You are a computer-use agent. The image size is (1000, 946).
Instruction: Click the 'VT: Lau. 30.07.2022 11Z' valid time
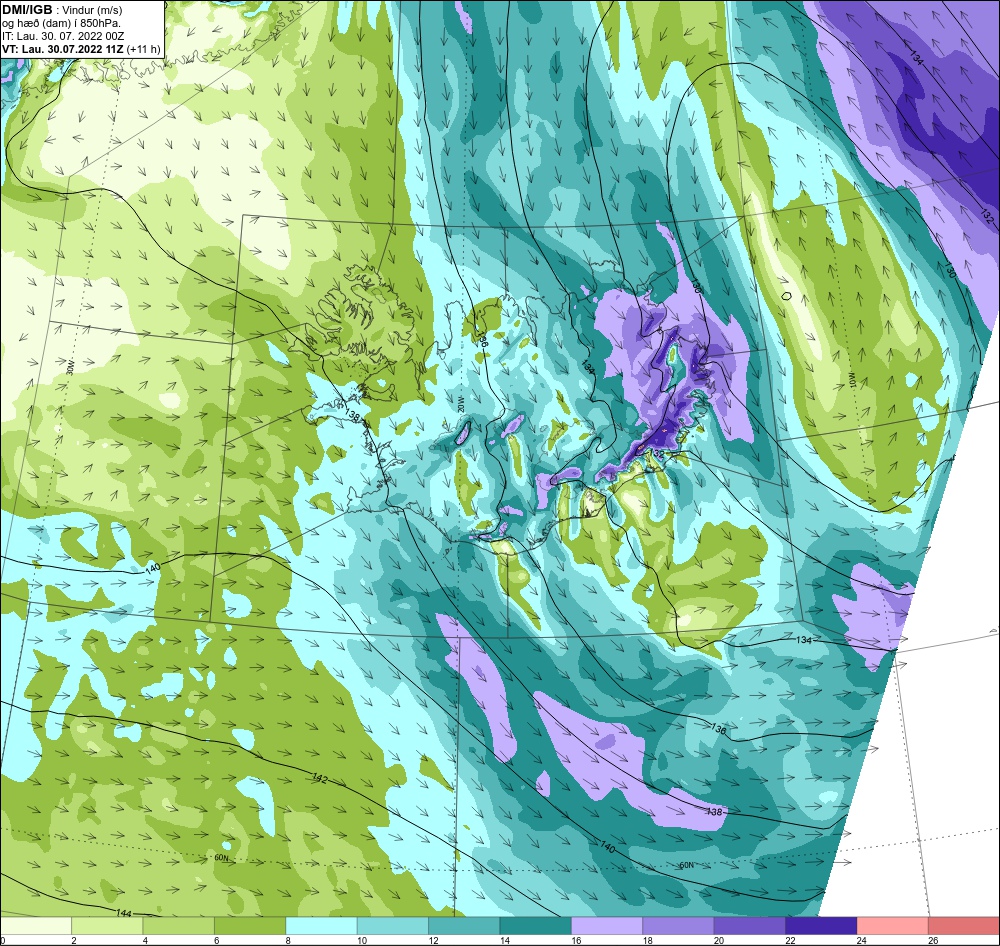coord(63,49)
